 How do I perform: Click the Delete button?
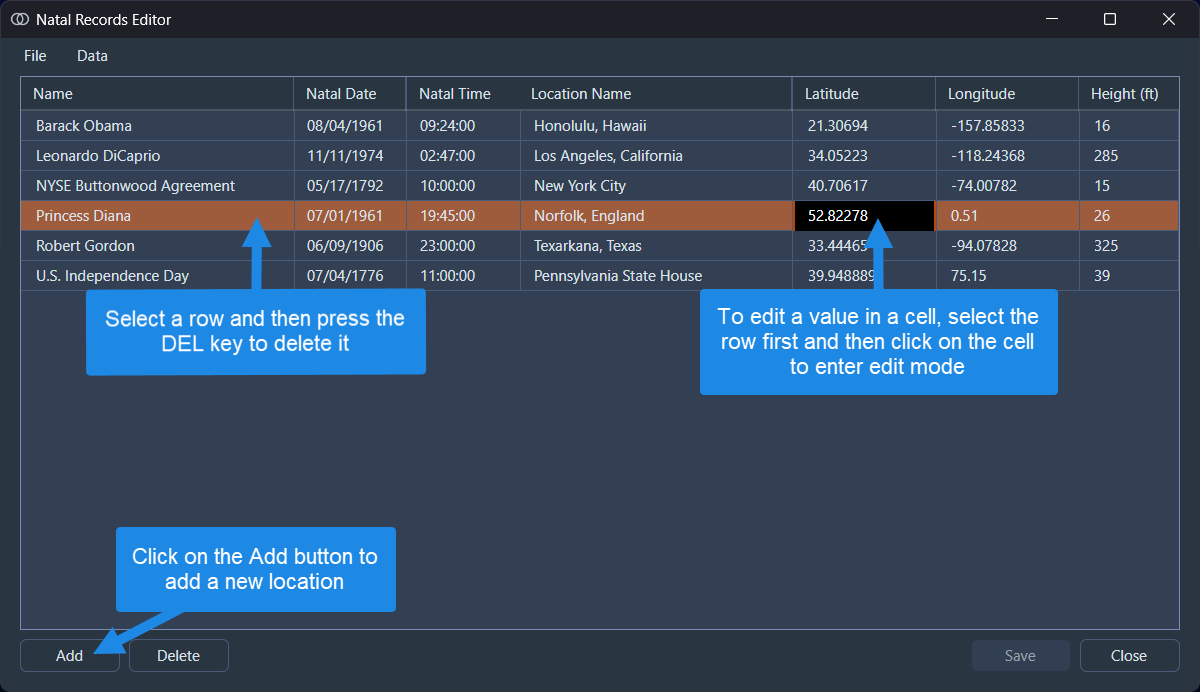coord(178,656)
